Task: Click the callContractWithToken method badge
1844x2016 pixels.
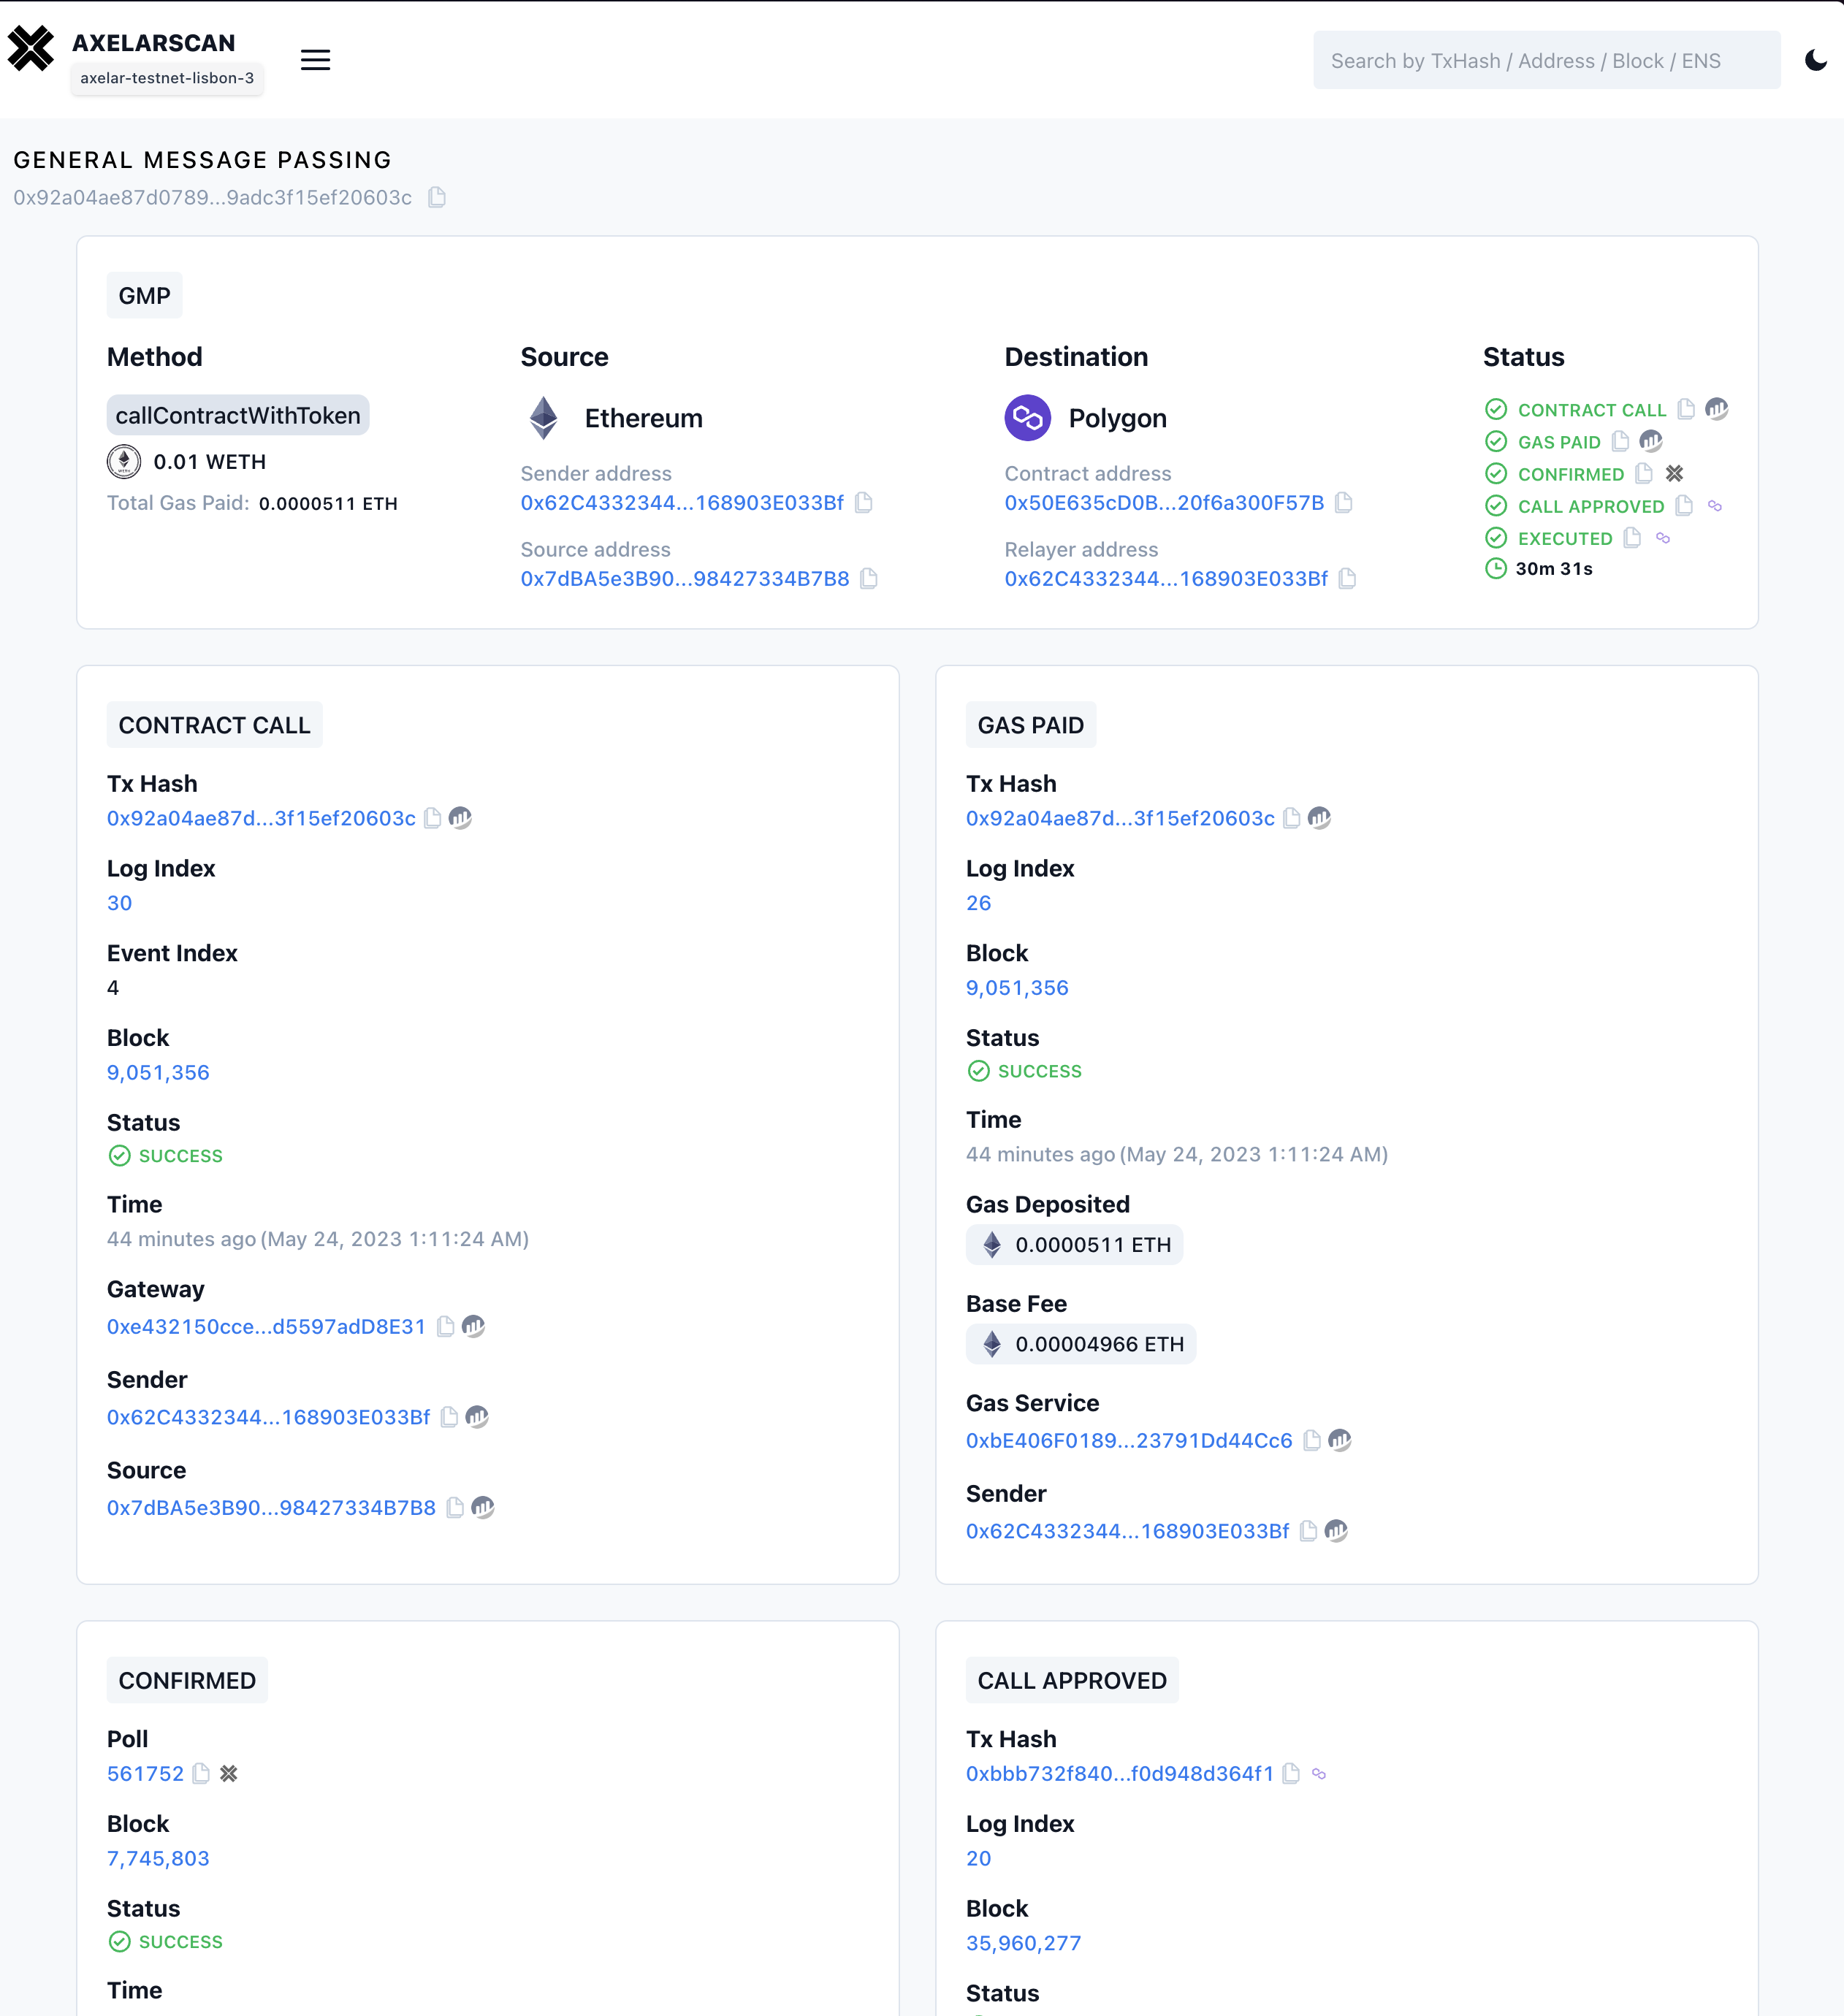Action: 238,415
